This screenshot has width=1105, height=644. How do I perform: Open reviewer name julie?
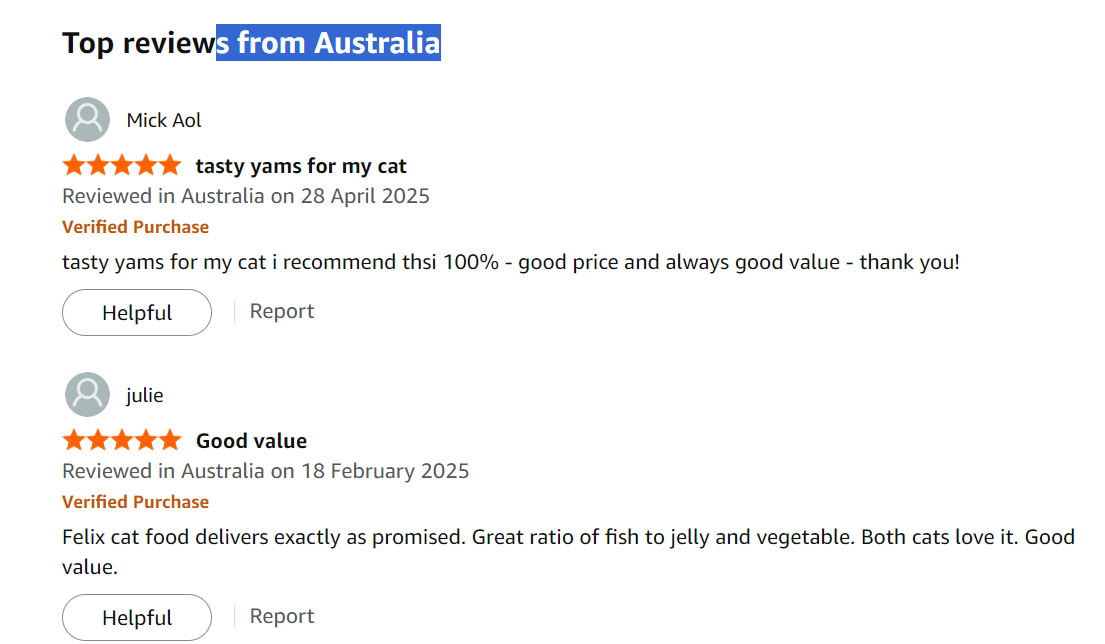coord(145,396)
